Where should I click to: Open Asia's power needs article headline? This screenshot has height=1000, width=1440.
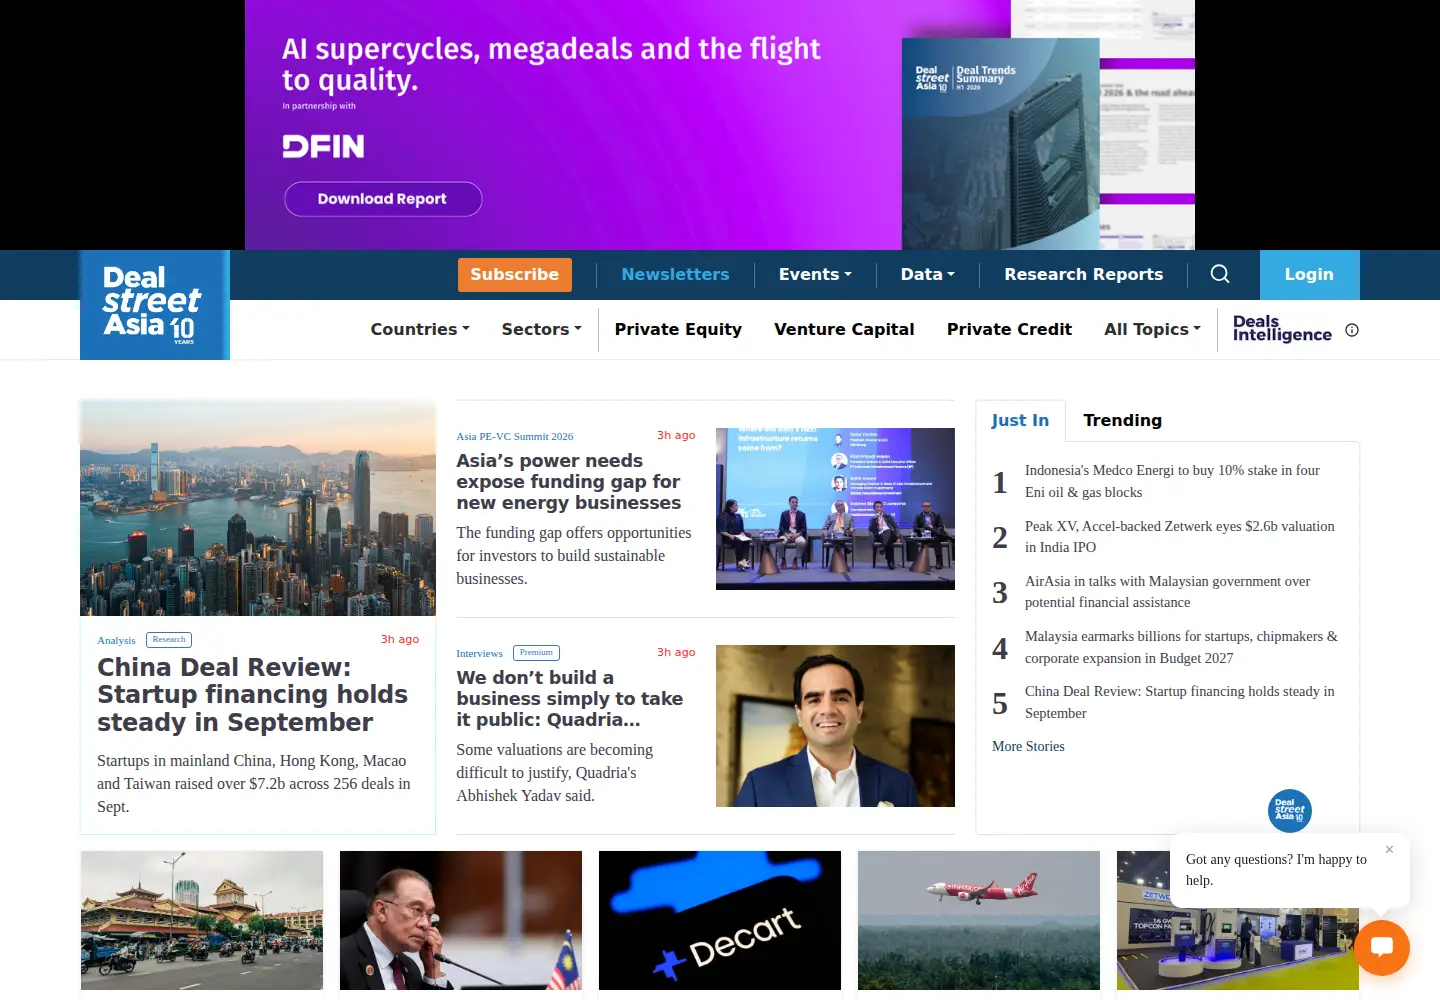coord(569,482)
